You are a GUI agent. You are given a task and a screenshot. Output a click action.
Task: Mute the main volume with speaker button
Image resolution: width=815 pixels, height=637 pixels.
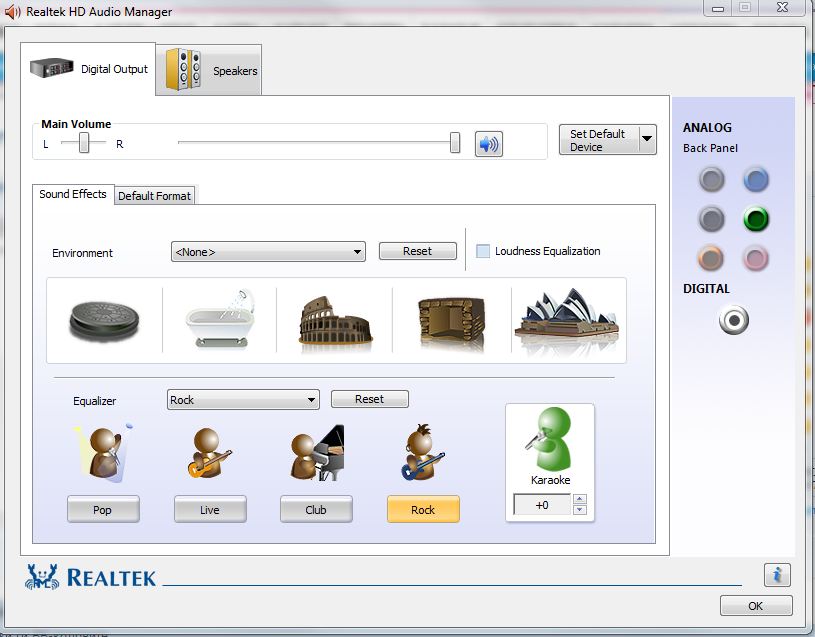(x=489, y=144)
